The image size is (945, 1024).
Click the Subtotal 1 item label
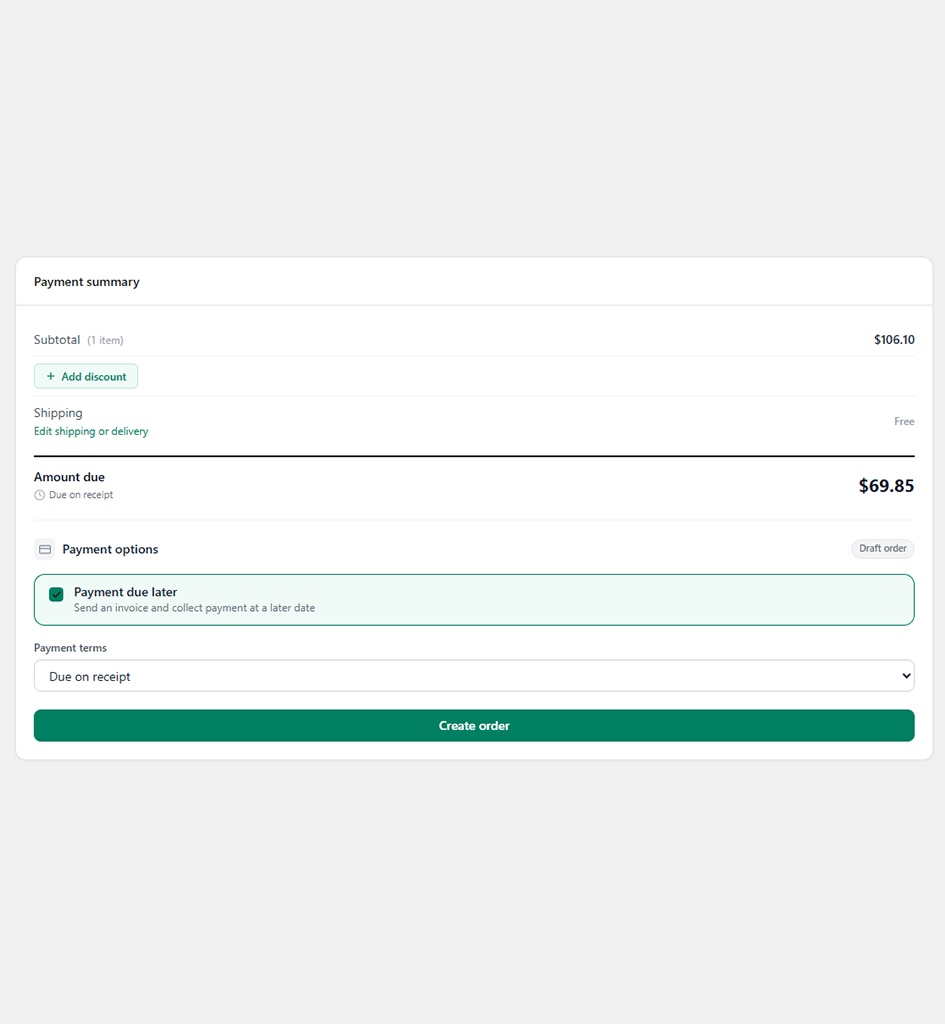78,340
